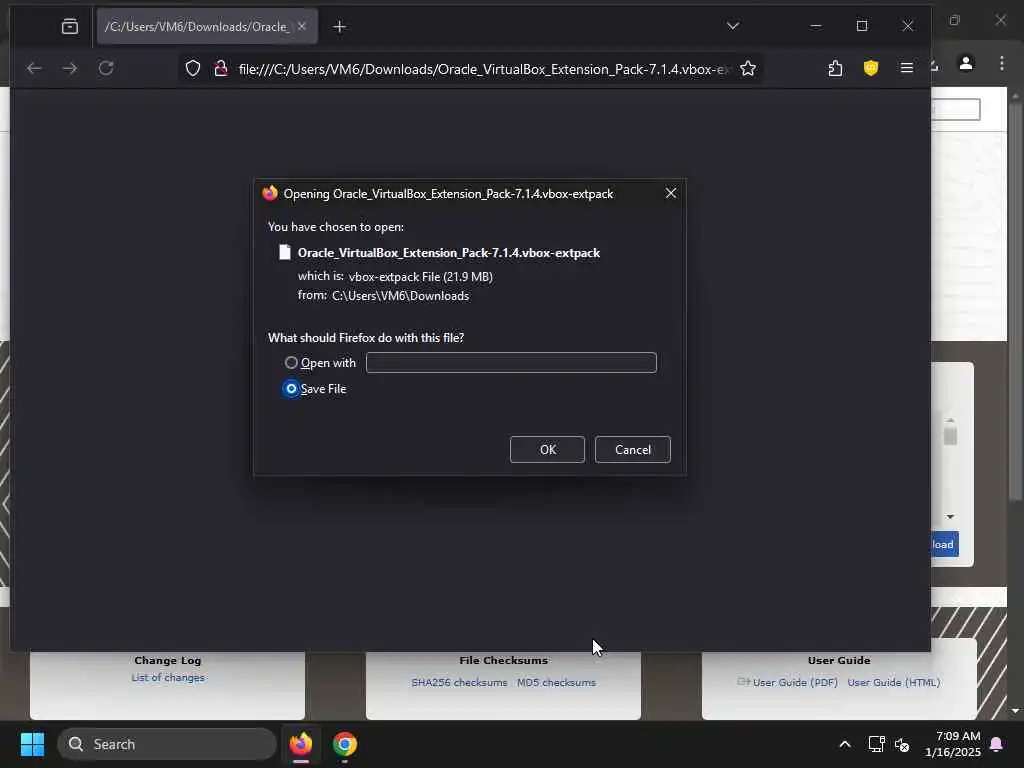Bookmark this page with the star icon
Viewport: 1024px width, 768px height.
748,69
